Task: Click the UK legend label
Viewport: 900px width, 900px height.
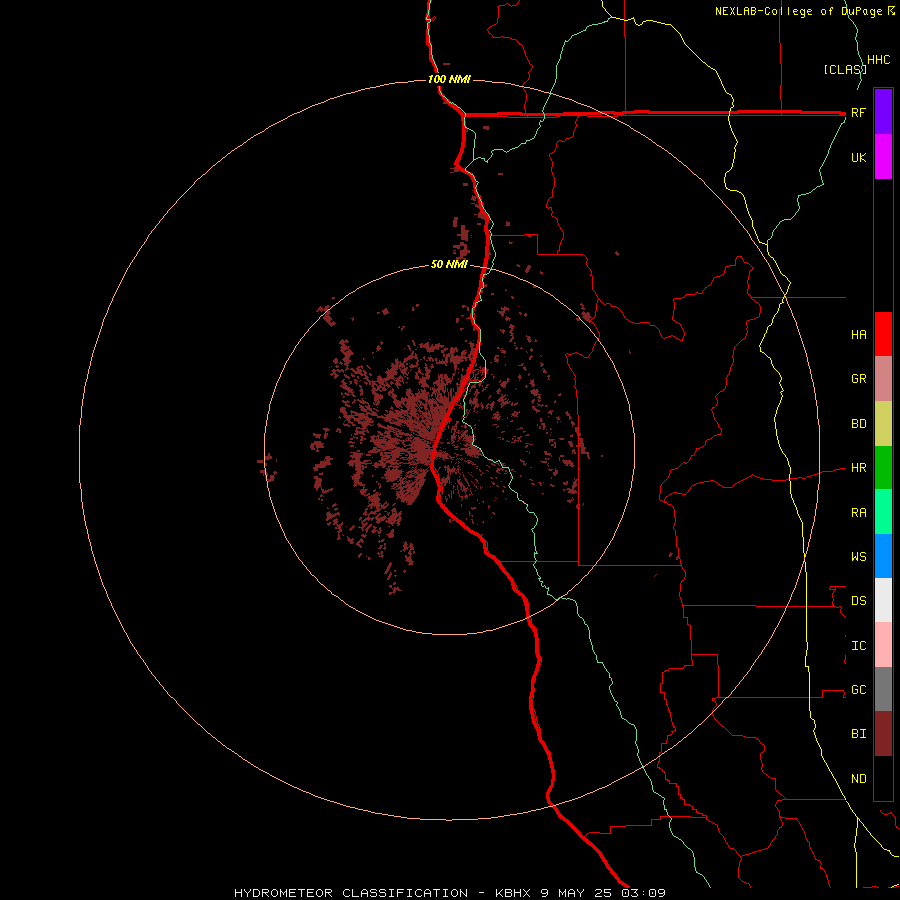Action: 858,157
